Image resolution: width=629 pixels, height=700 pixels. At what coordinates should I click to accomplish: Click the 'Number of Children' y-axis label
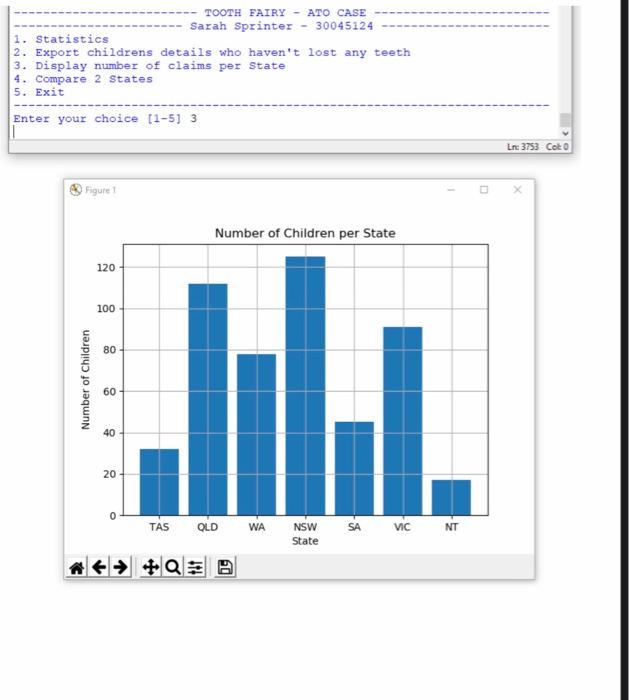tap(85, 380)
